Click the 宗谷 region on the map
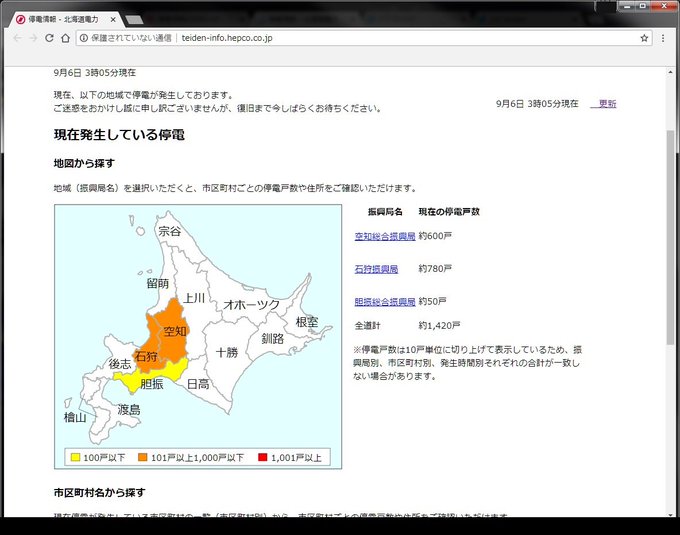 (x=169, y=231)
